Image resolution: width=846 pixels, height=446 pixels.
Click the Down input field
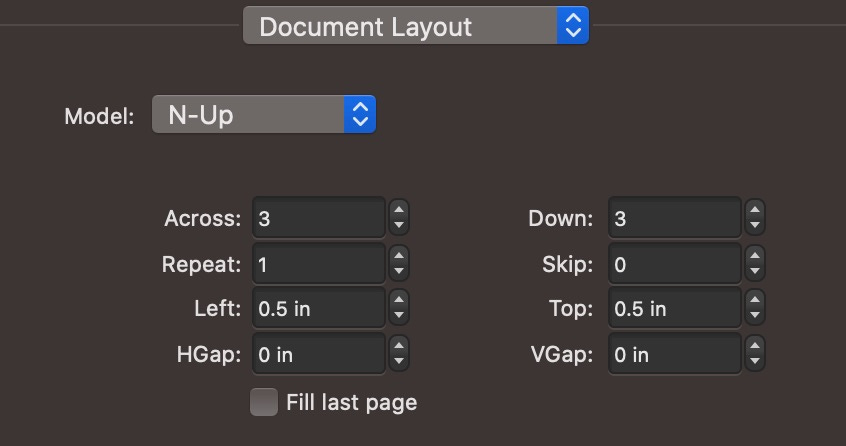(674, 218)
